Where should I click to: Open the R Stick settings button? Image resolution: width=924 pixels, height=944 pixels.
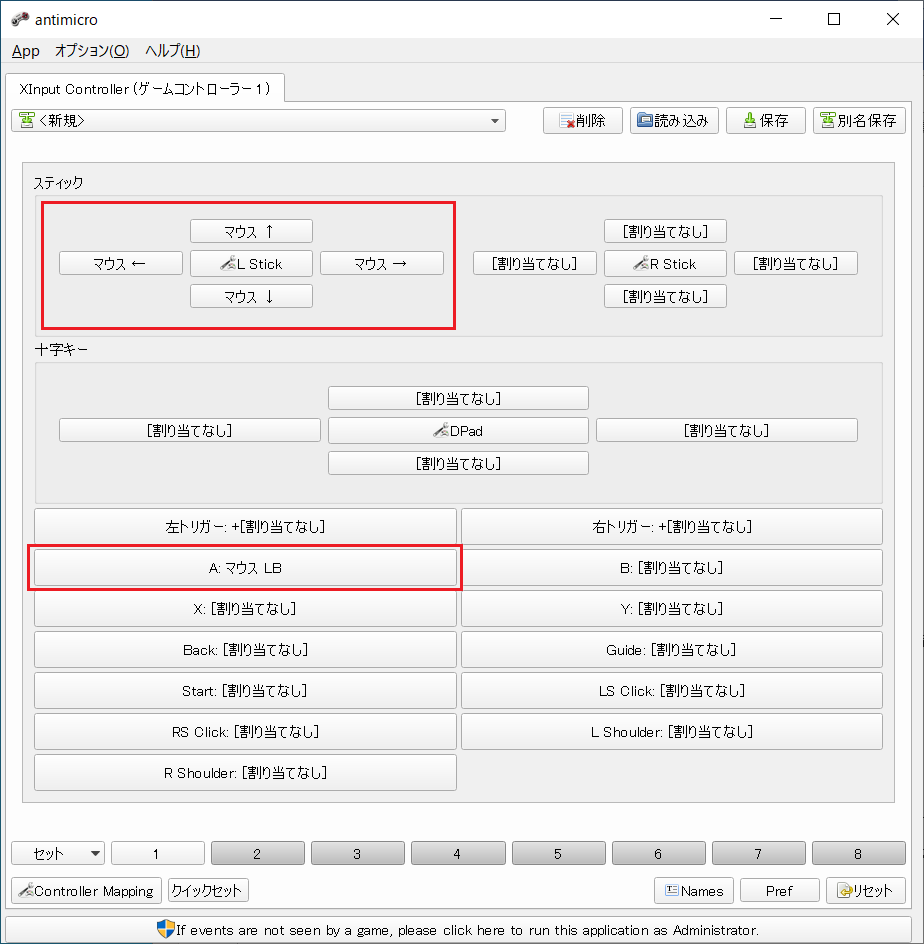(x=665, y=264)
